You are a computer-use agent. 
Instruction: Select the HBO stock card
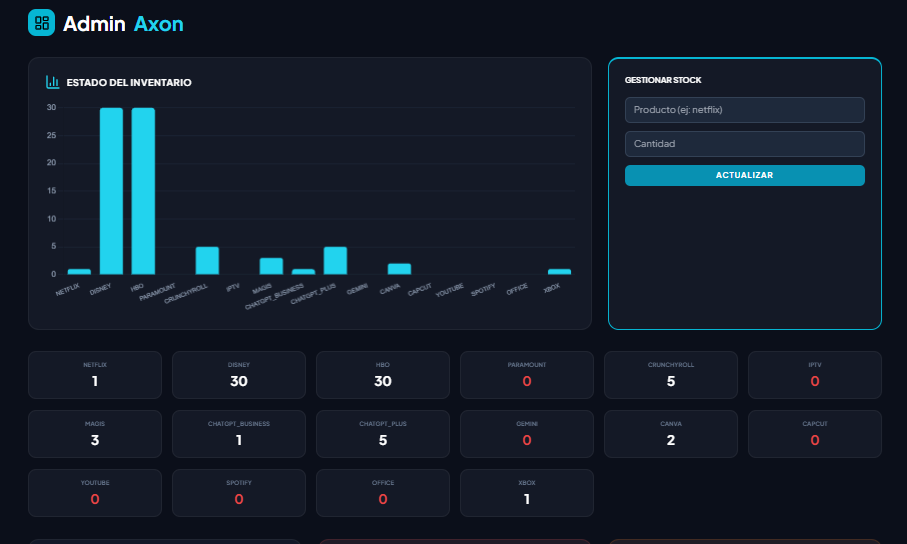tap(383, 375)
